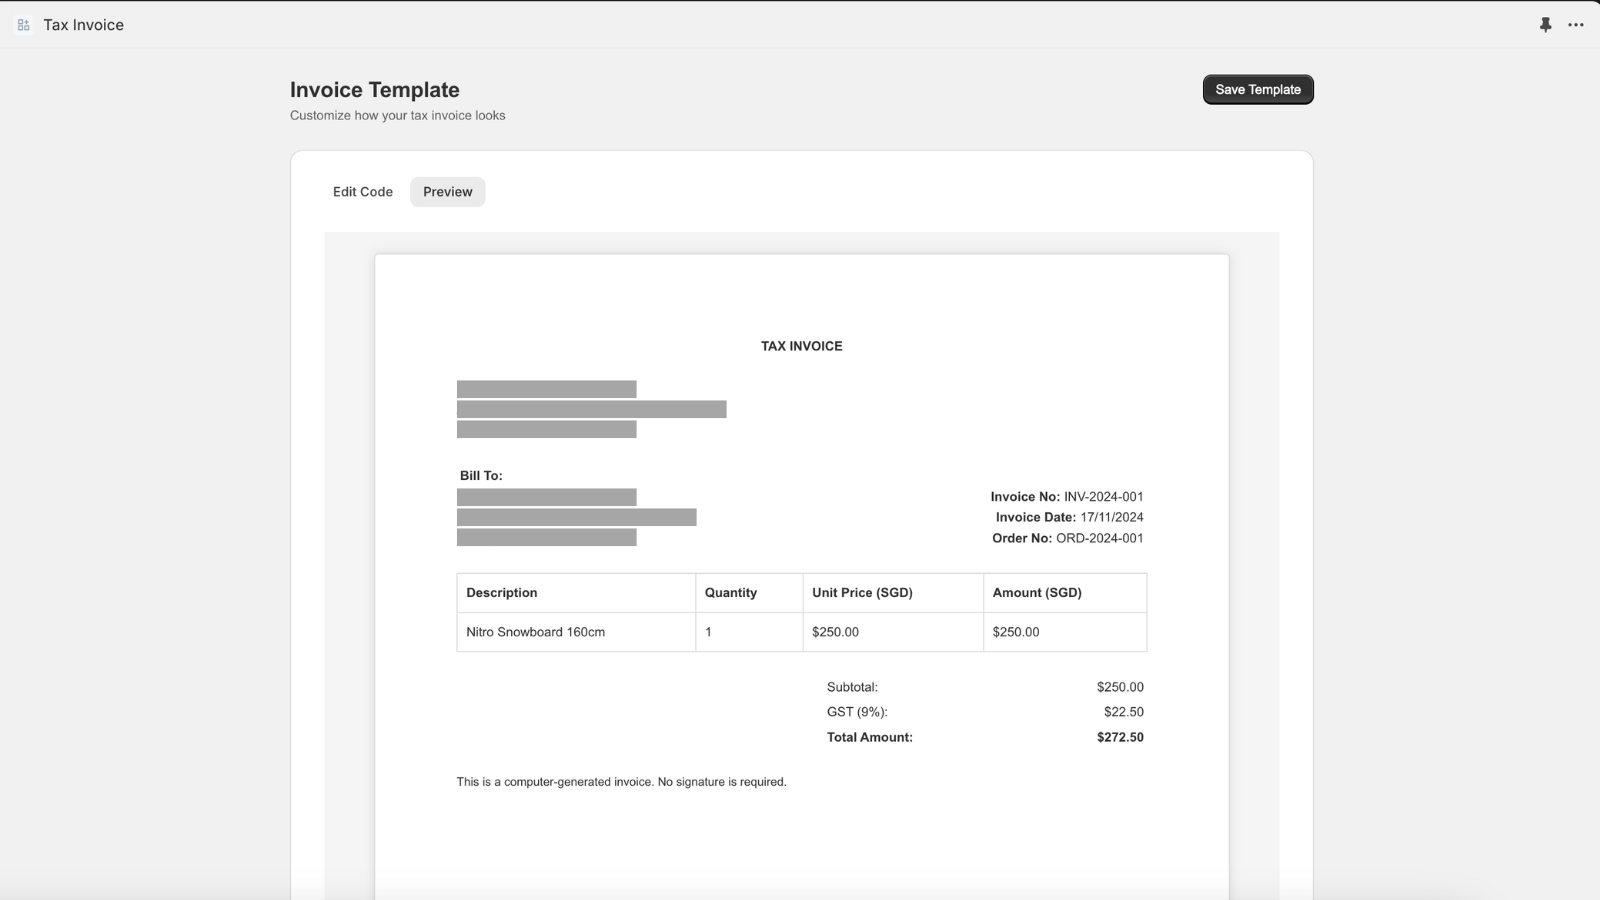Select the Order No ORD-2024-001 line
1600x900 pixels.
[x=1067, y=538]
